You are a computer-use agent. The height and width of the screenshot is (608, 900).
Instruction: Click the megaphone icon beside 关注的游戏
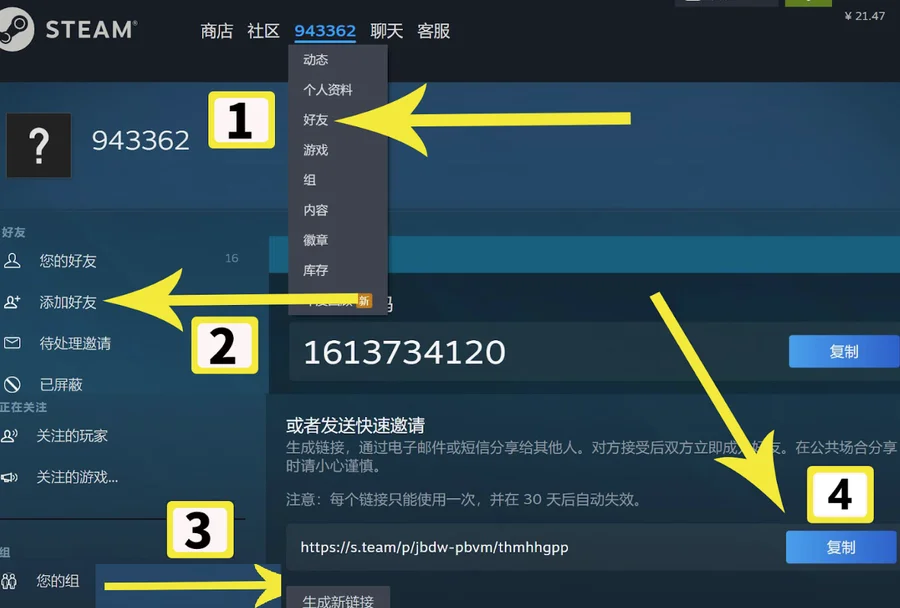[x=10, y=477]
